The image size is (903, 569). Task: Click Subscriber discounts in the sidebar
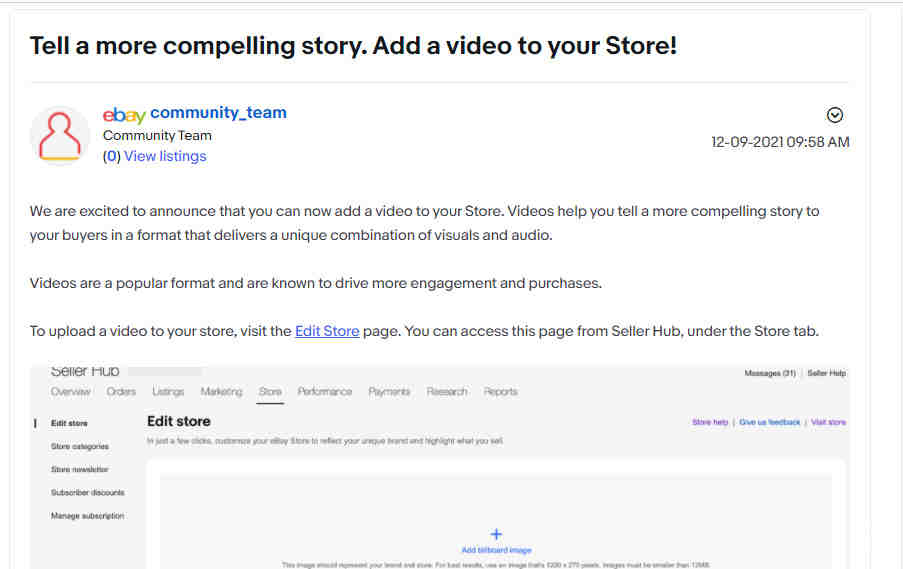[88, 492]
